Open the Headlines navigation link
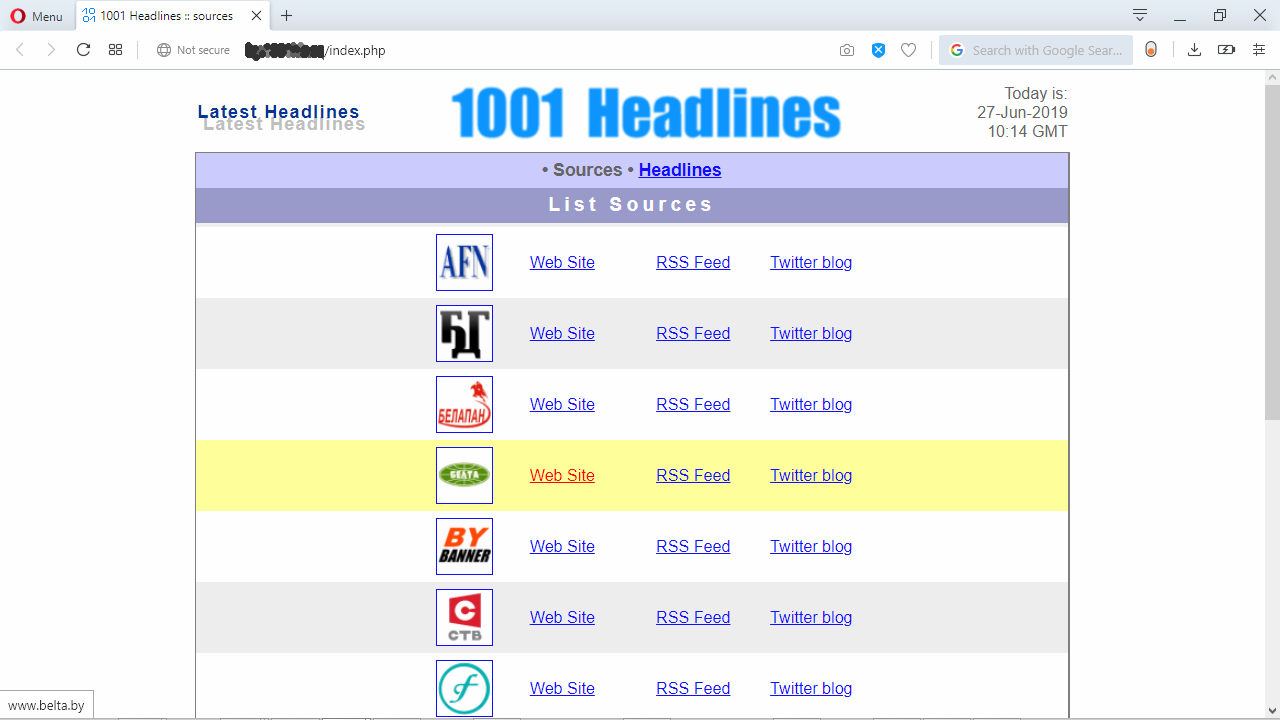 (680, 170)
